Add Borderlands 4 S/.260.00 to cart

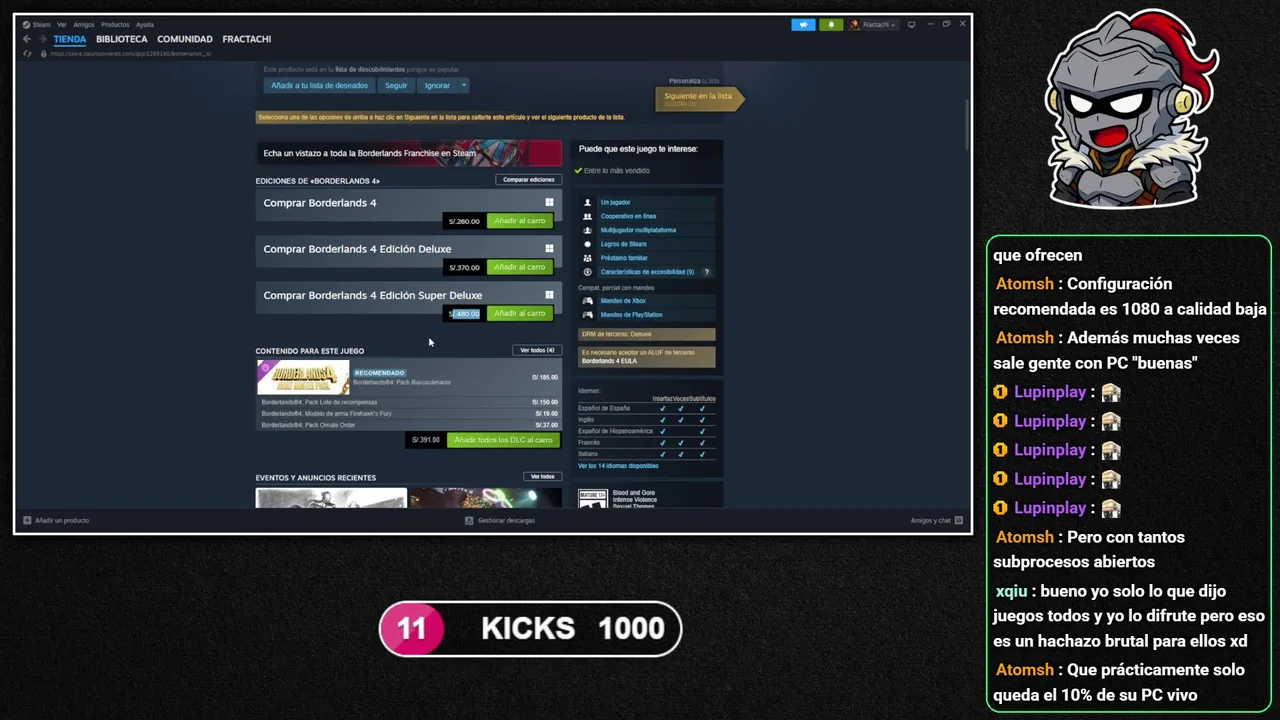tap(520, 221)
